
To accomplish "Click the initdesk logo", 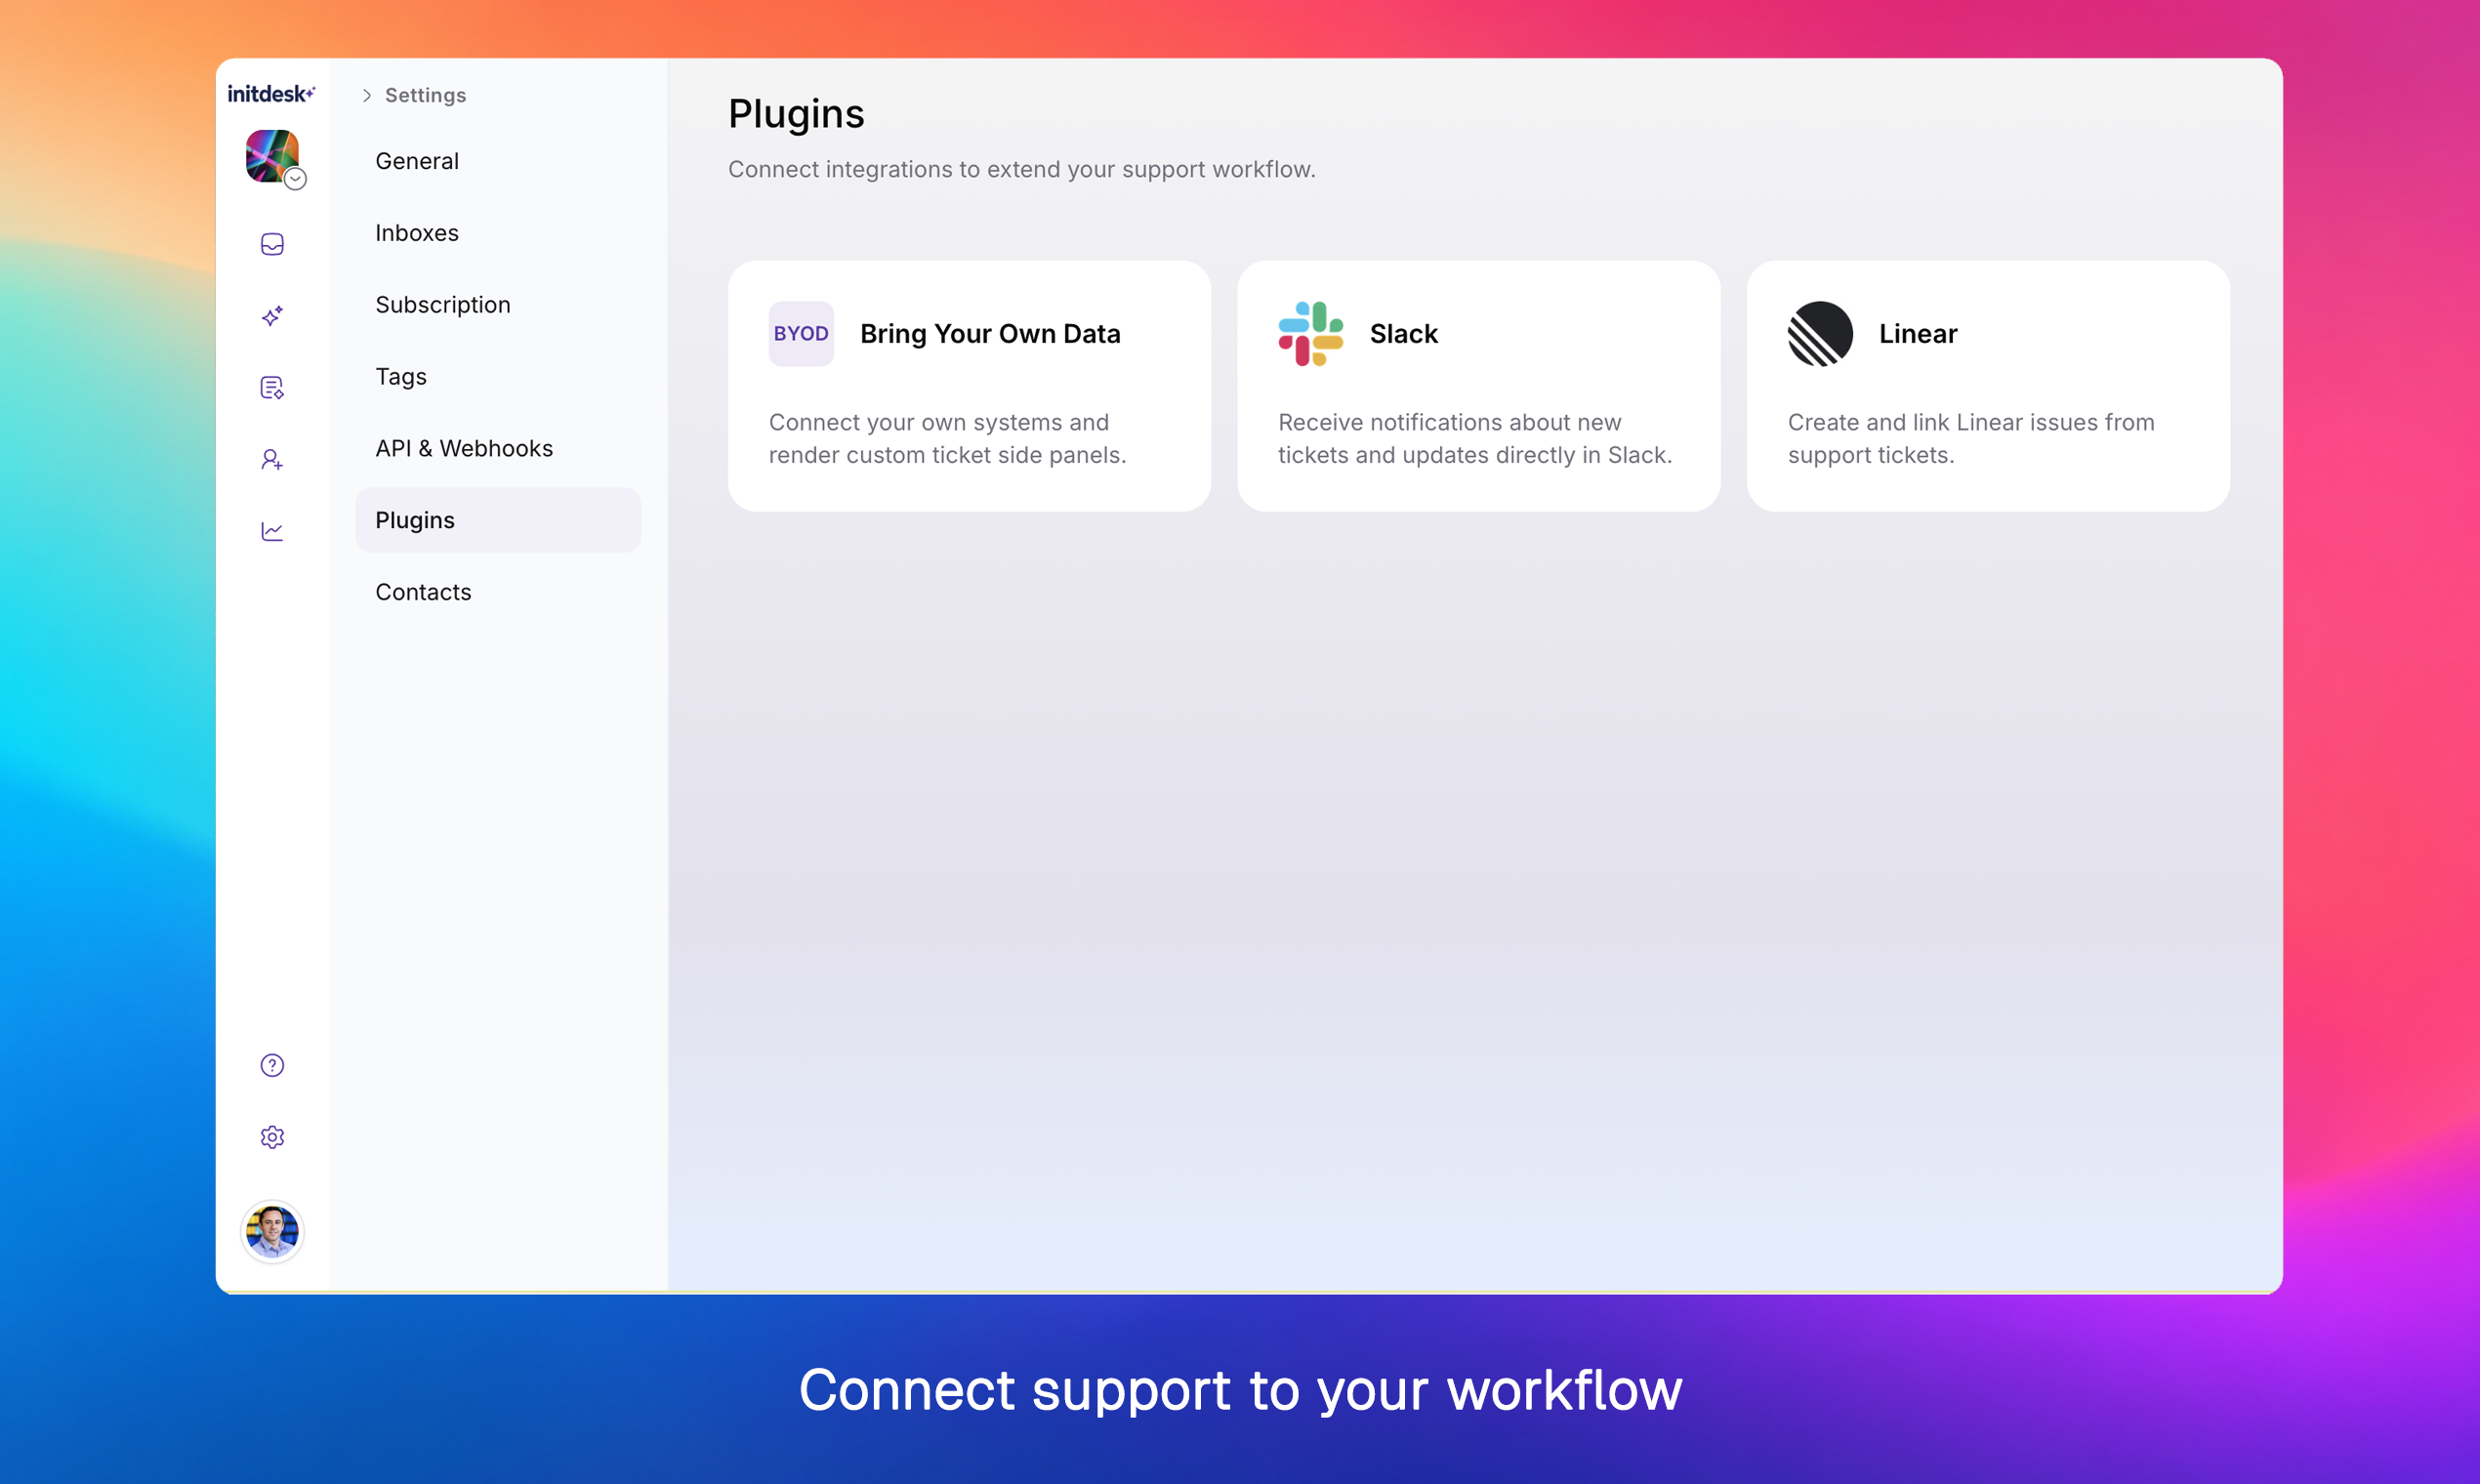I will coord(271,94).
